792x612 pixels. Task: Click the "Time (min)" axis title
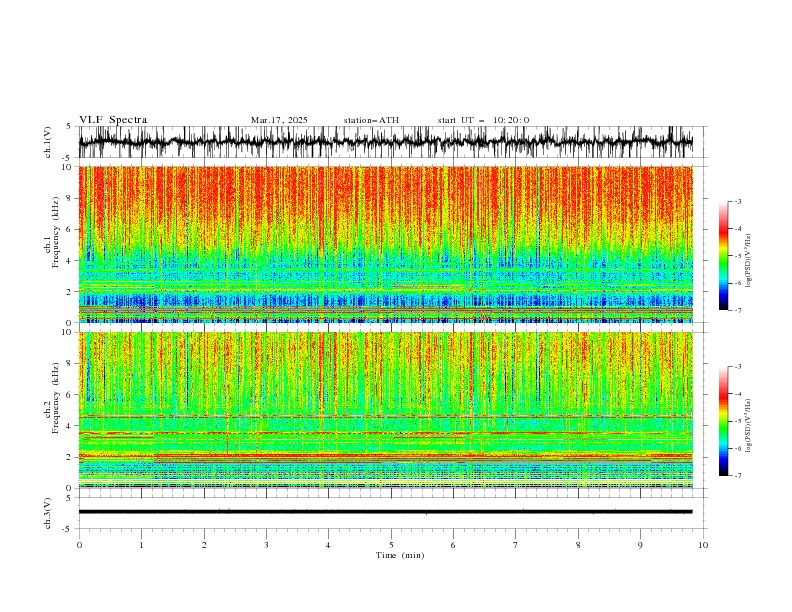400,555
